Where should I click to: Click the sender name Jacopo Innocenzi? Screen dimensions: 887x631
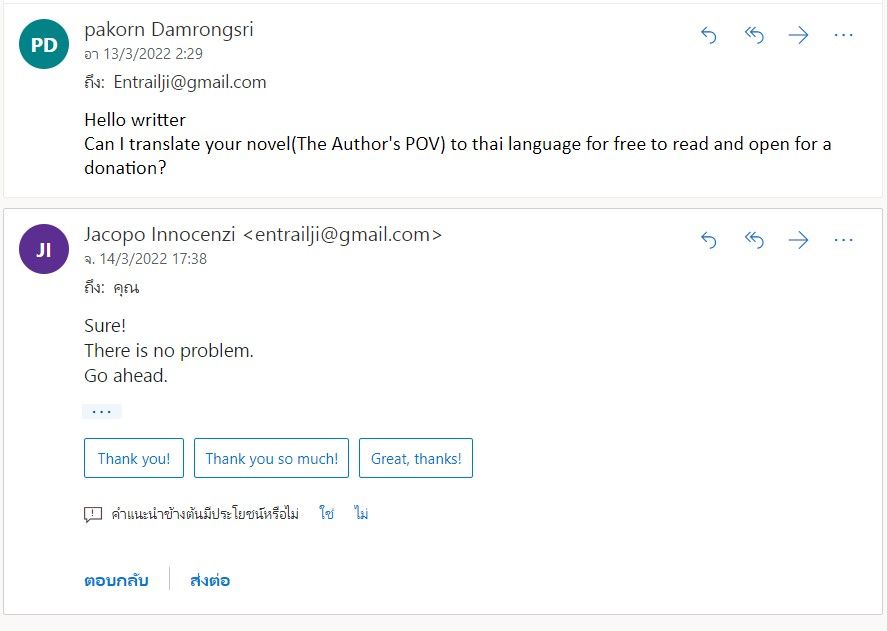(160, 234)
